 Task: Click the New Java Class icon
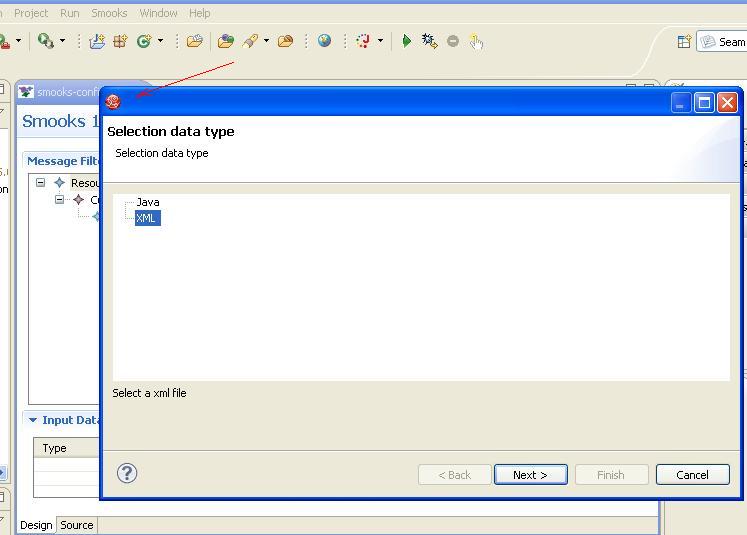click(143, 41)
